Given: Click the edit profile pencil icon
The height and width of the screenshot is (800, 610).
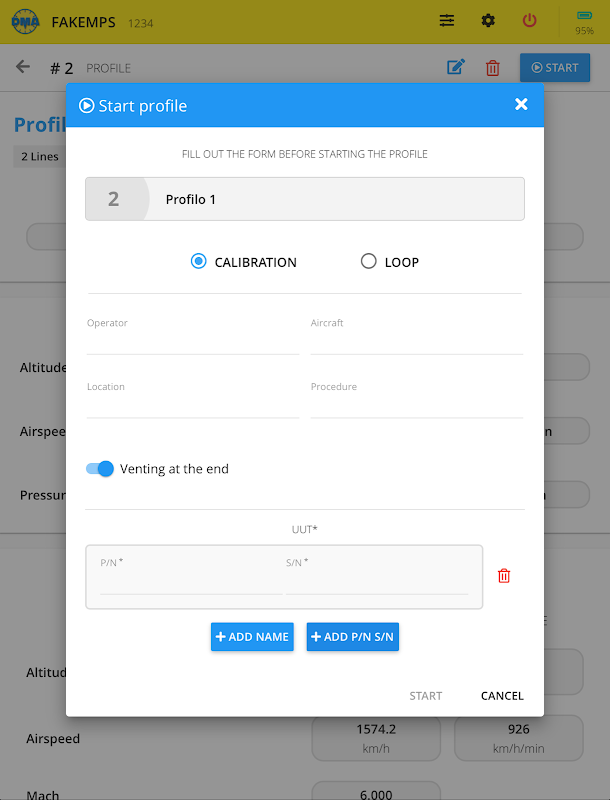Looking at the screenshot, I should click(x=455, y=68).
